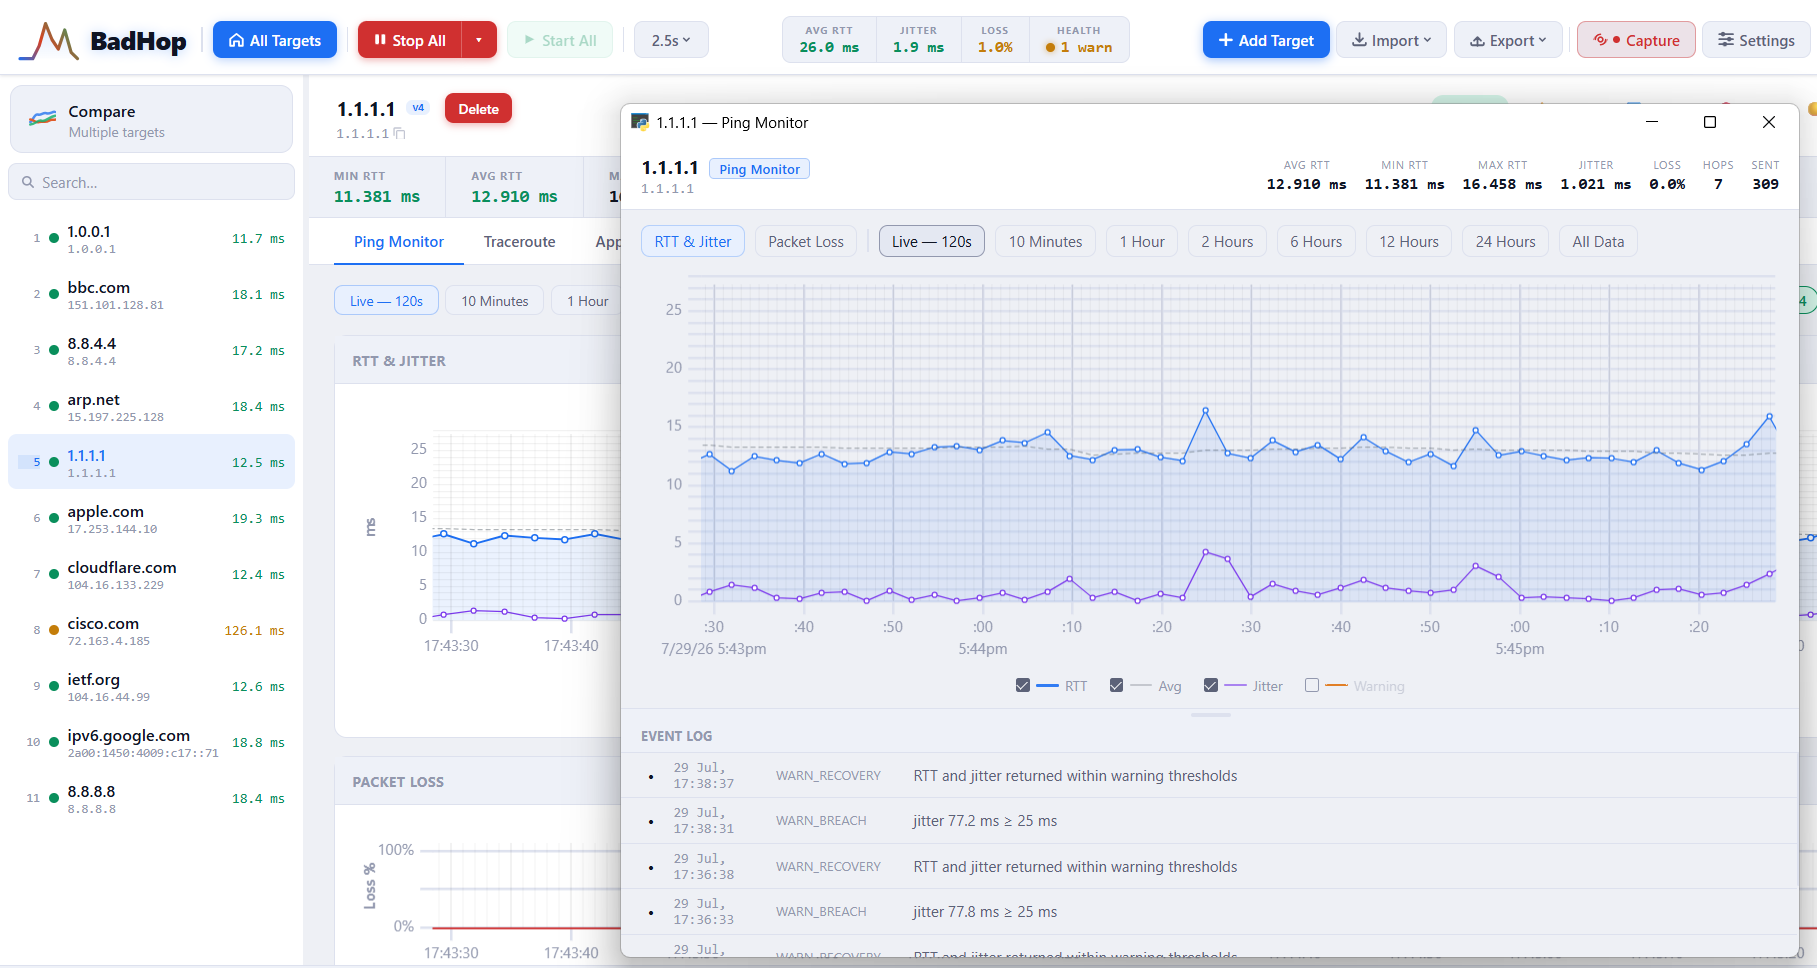Image resolution: width=1817 pixels, height=968 pixels.
Task: Click the blue RTT legend line swatch
Action: 1047,686
